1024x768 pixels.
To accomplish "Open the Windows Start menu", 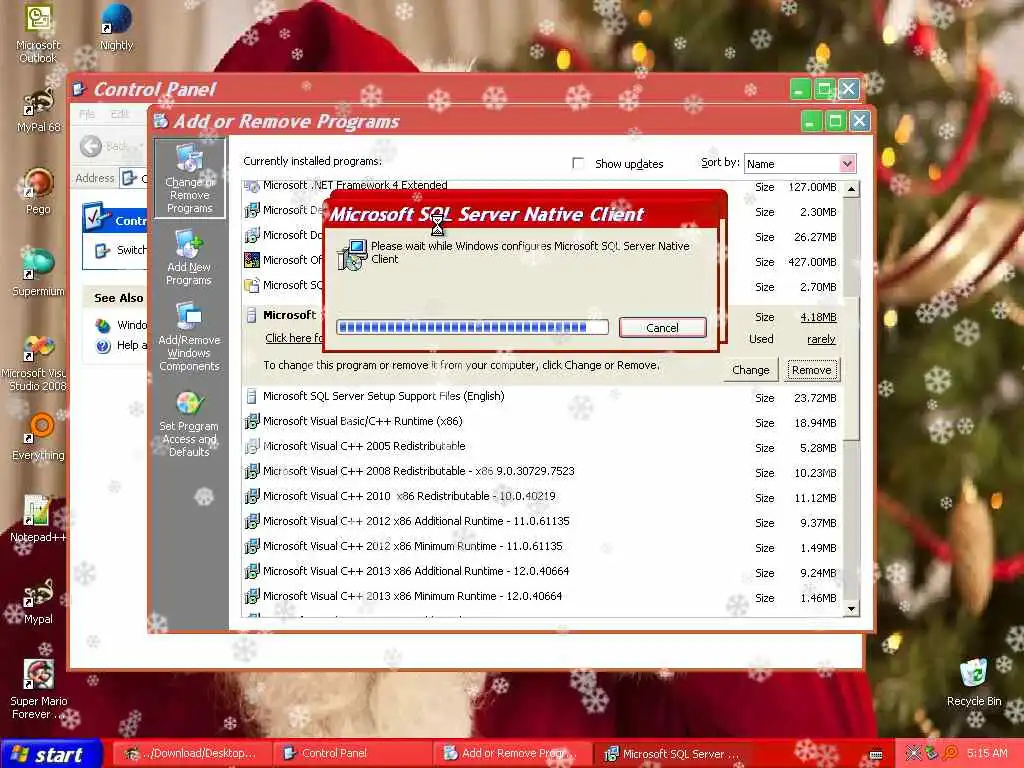I will tap(51, 754).
